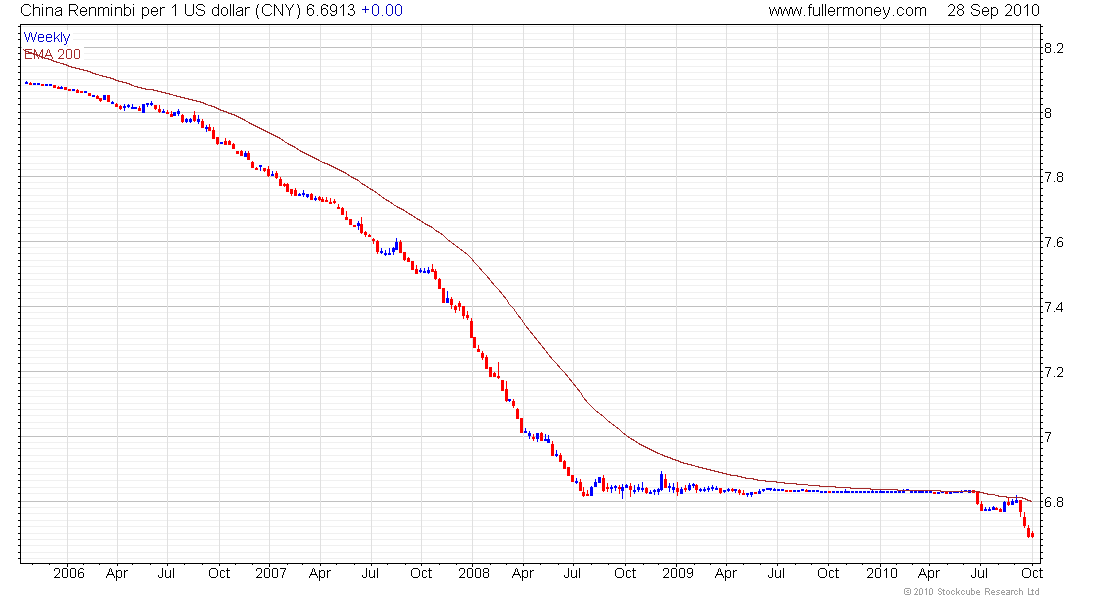This screenshot has width=1100, height=600.
Task: Click the EMA 200 legend label
Action: point(52,54)
